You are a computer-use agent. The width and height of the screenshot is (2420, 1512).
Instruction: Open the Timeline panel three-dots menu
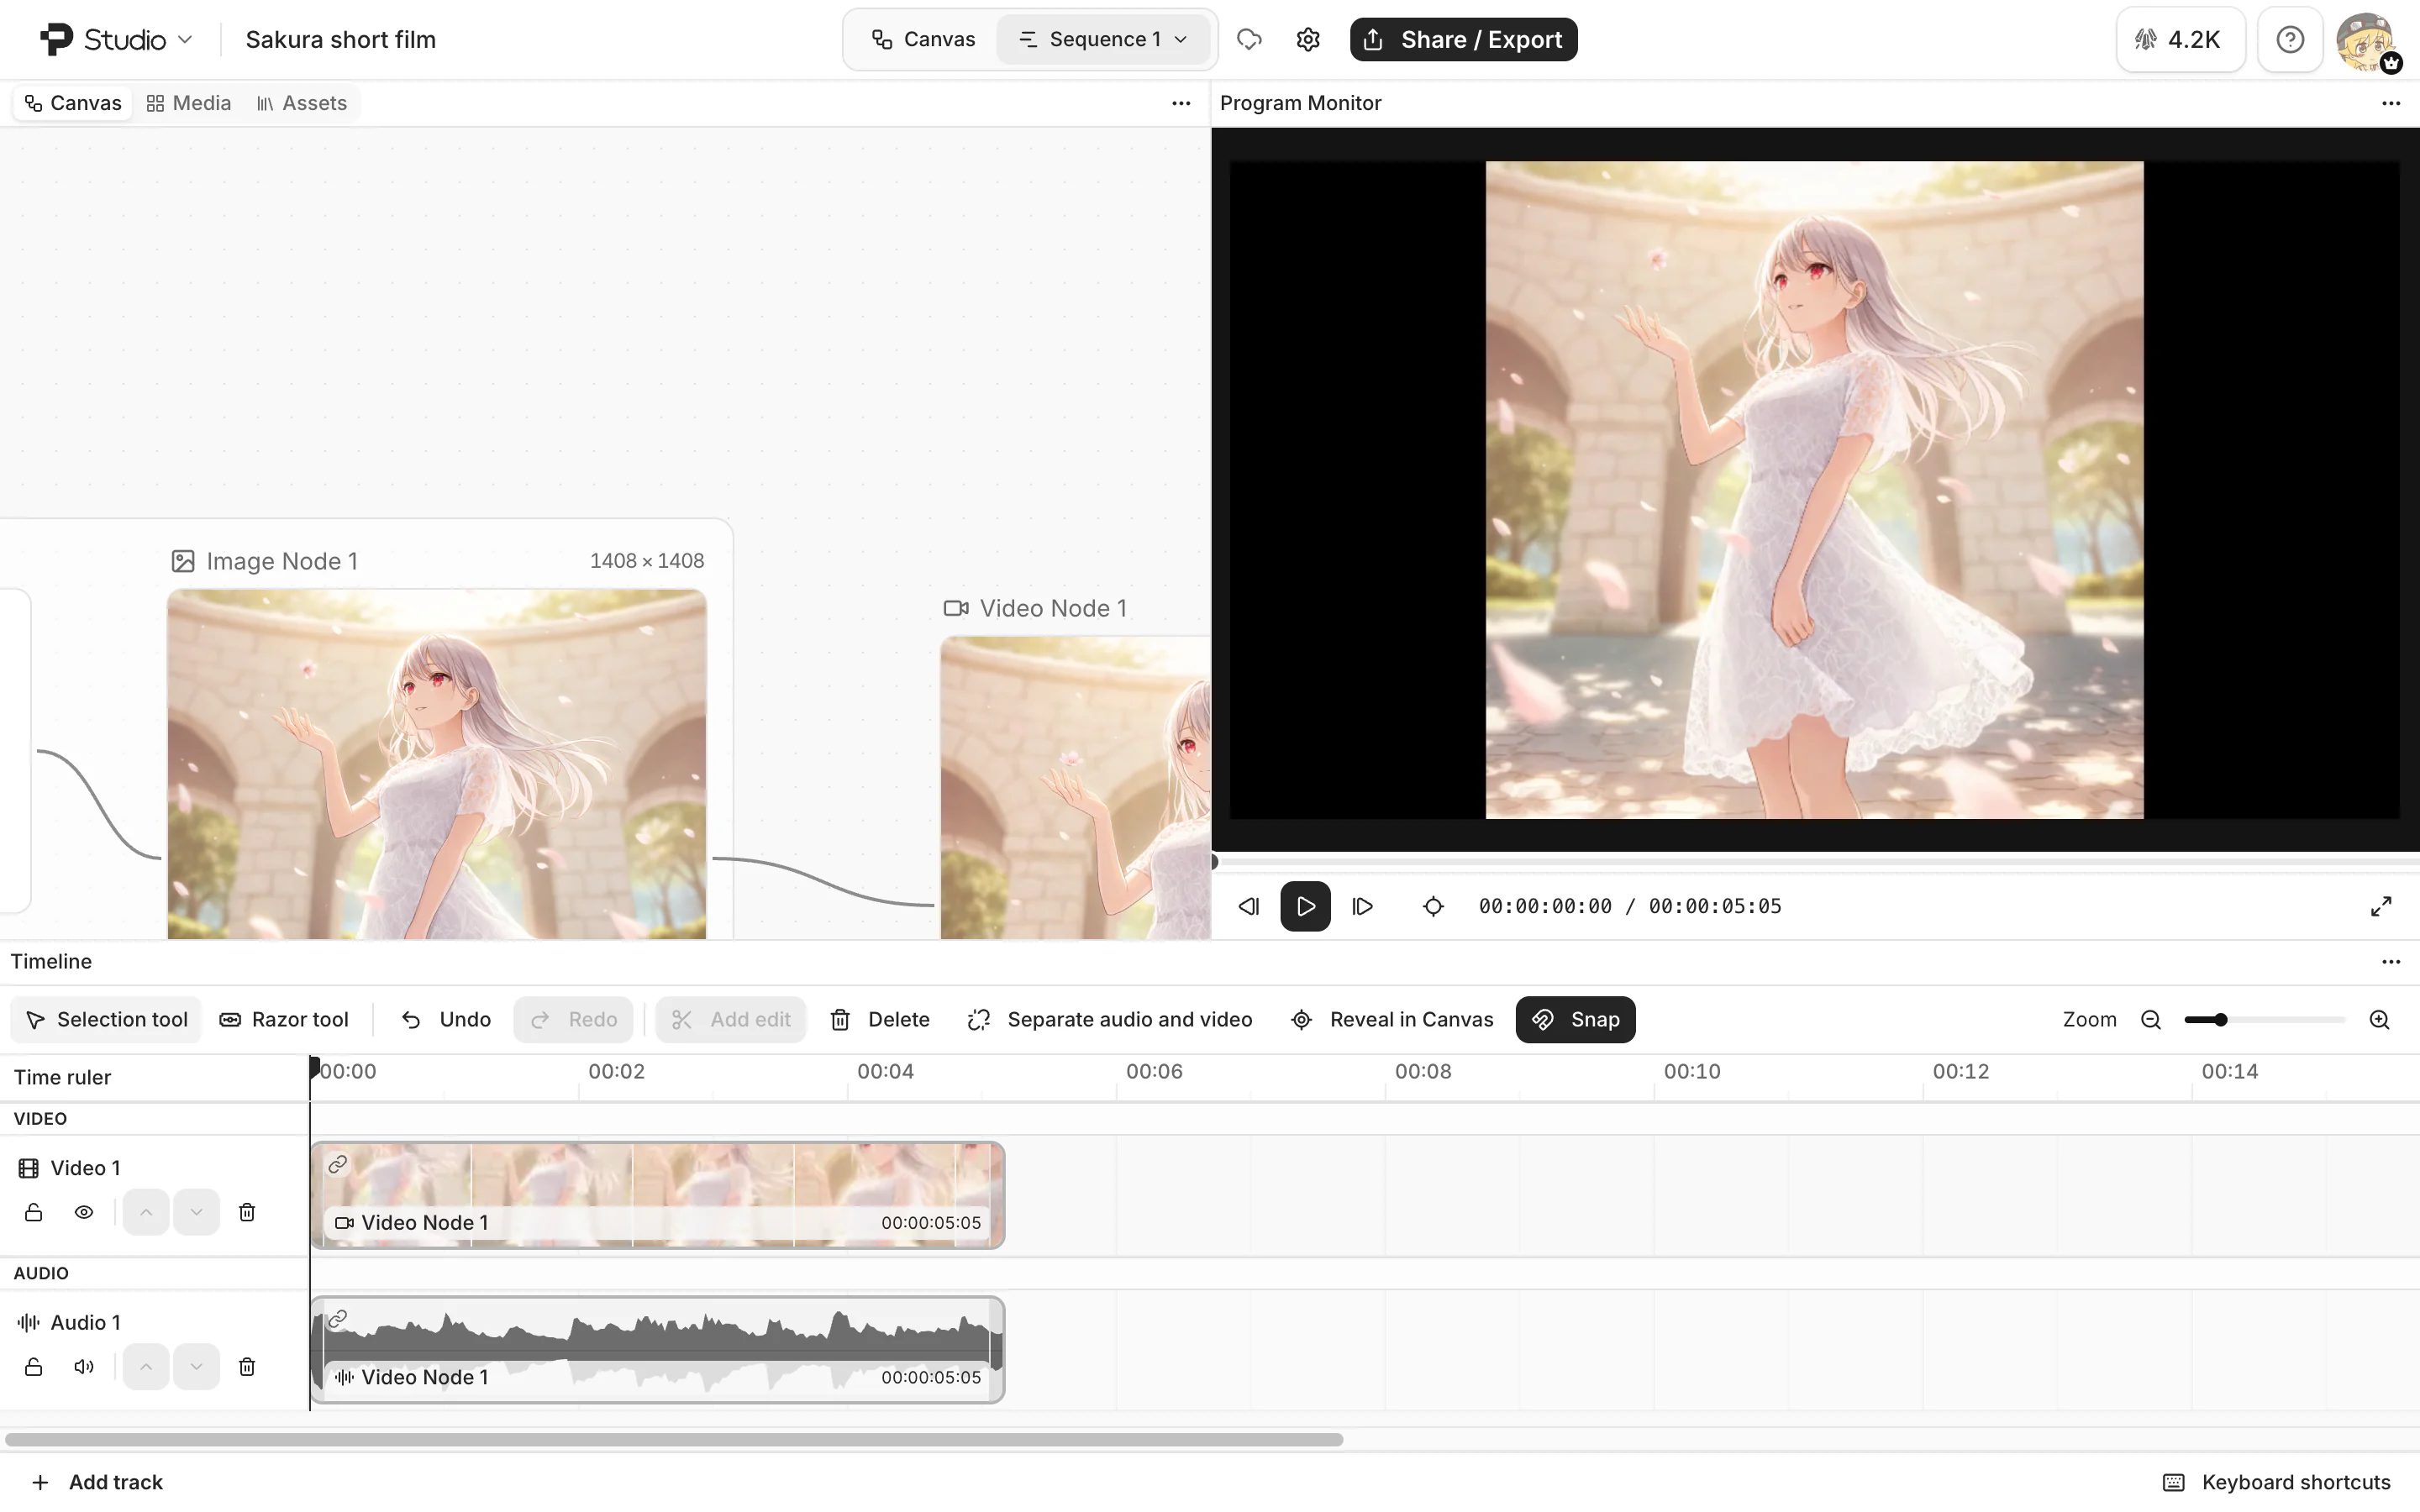point(2391,961)
